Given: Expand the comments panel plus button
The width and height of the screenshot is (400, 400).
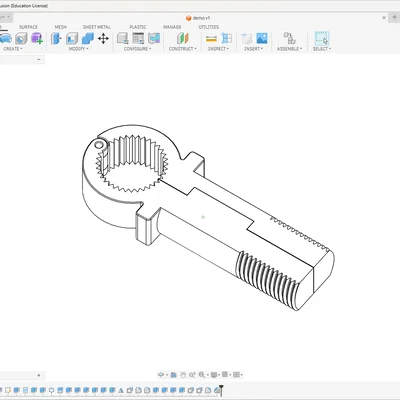Looking at the screenshot, I should [x=39, y=375].
